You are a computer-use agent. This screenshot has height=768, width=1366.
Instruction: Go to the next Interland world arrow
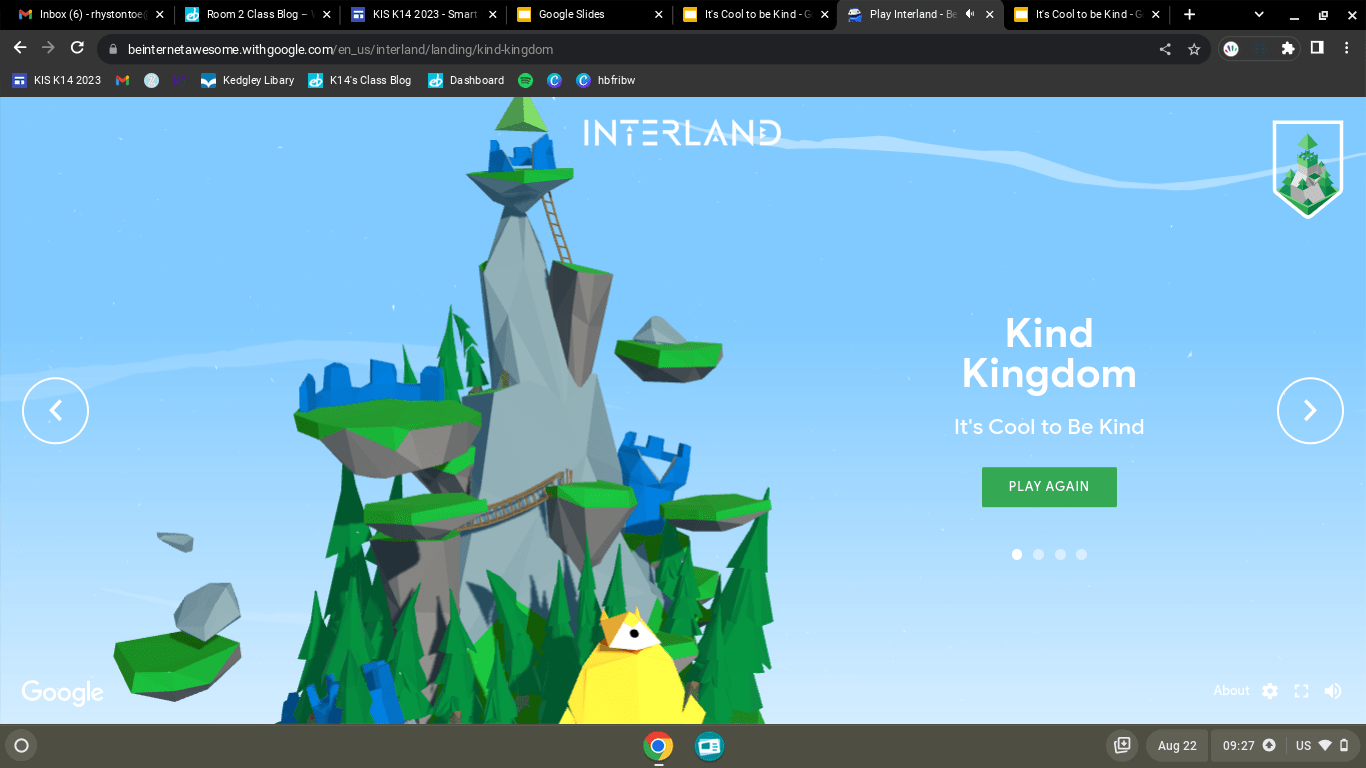tap(1310, 410)
